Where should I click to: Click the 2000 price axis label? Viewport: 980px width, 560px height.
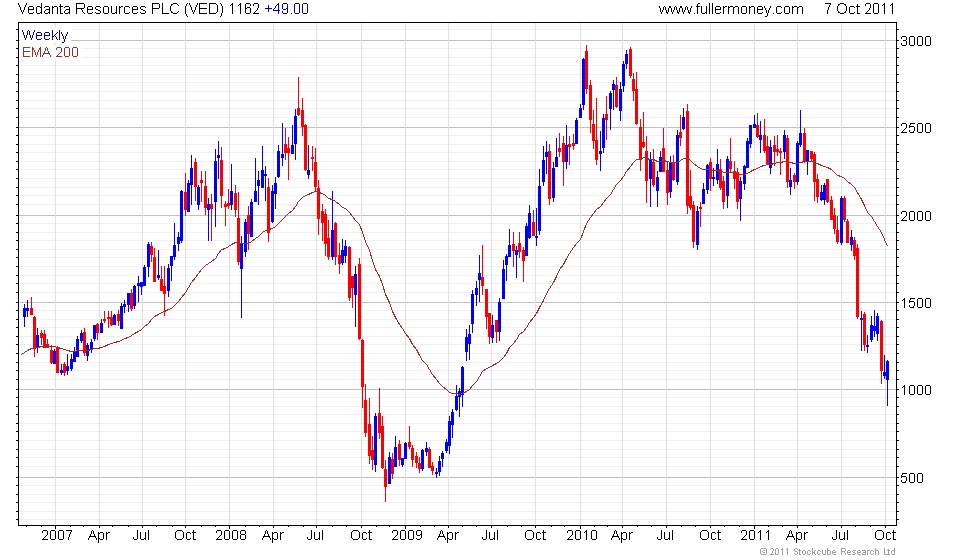pyautogui.click(x=916, y=216)
